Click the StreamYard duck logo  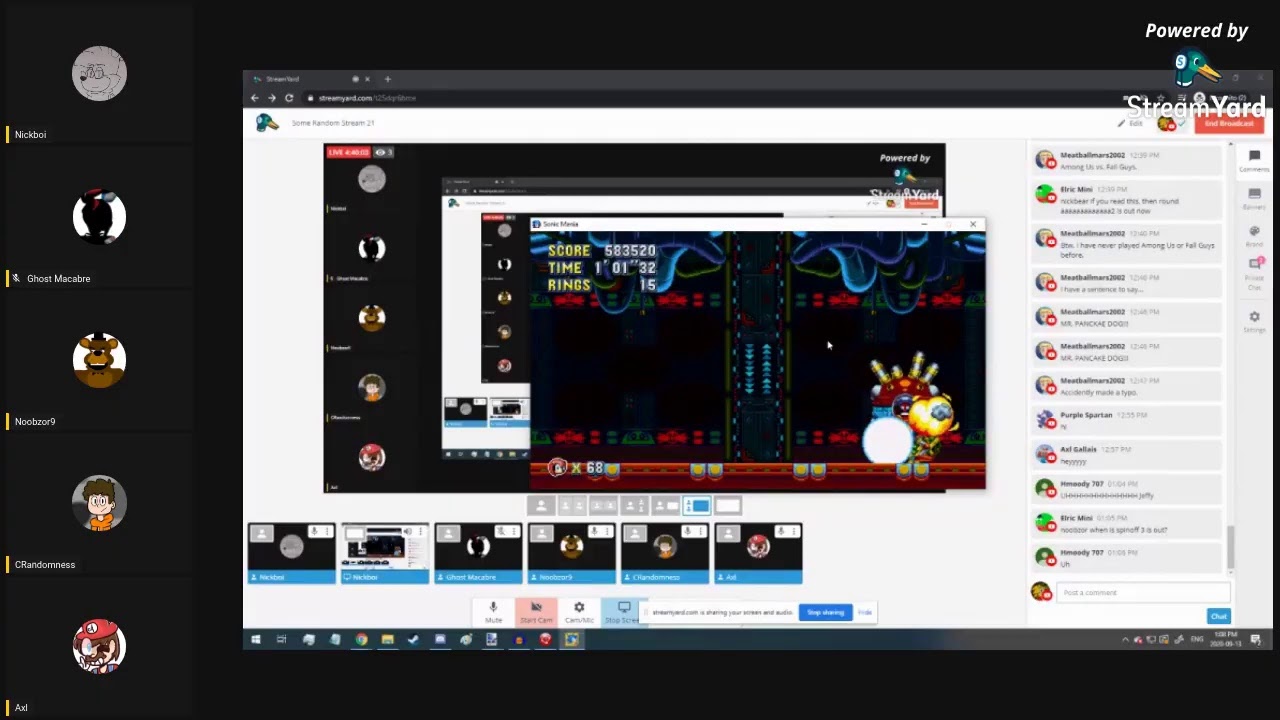coord(266,123)
